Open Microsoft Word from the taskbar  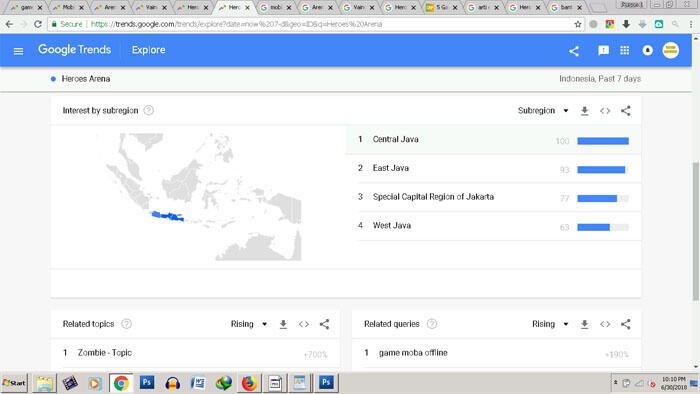tap(198, 383)
